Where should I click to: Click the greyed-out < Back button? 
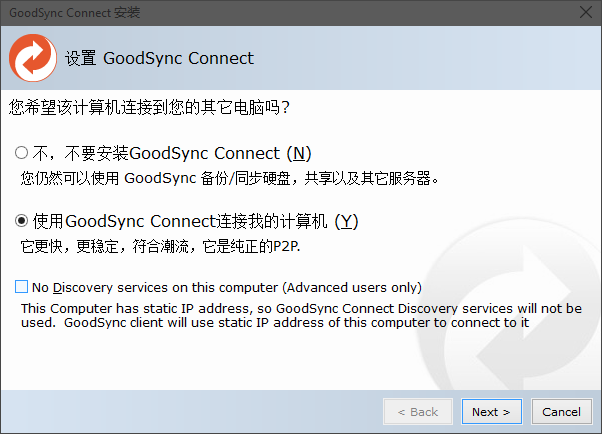click(x=418, y=411)
